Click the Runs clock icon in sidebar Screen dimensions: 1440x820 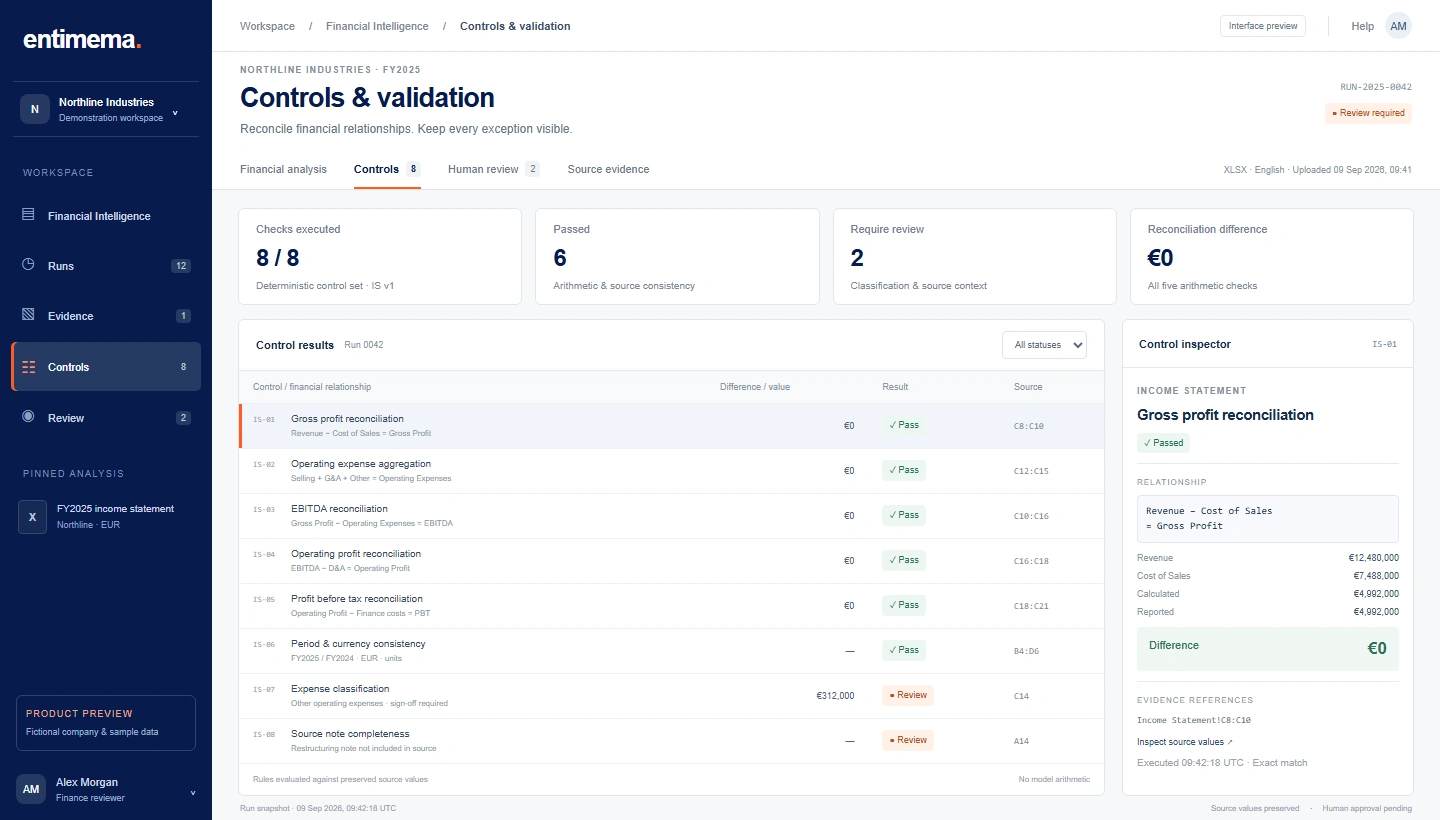(28, 265)
